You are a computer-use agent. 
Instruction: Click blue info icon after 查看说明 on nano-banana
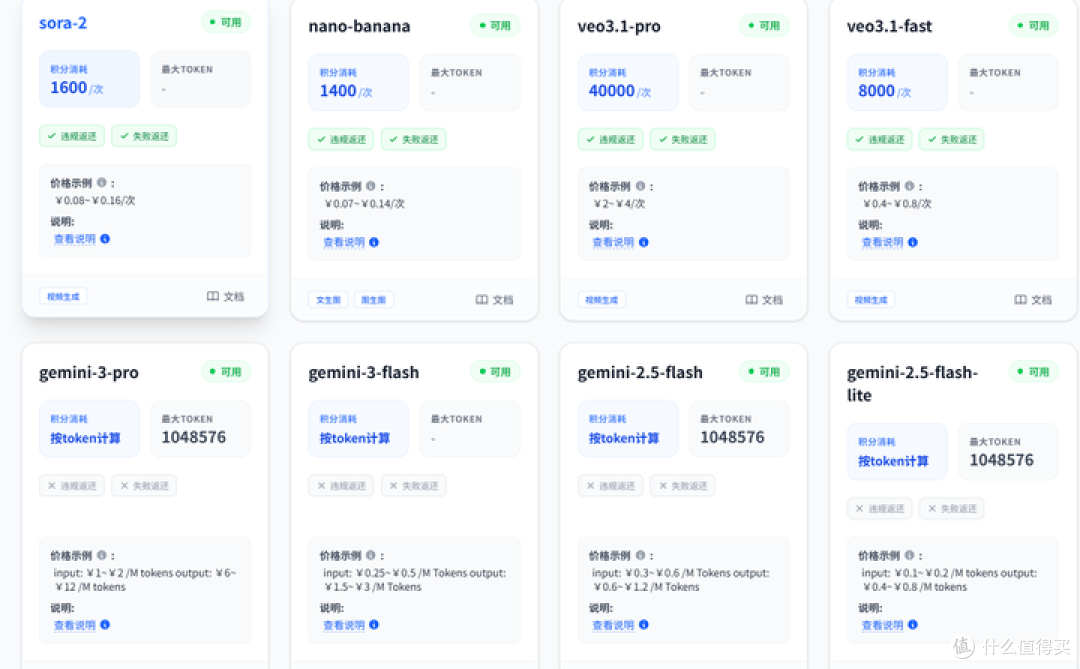pyautogui.click(x=374, y=242)
